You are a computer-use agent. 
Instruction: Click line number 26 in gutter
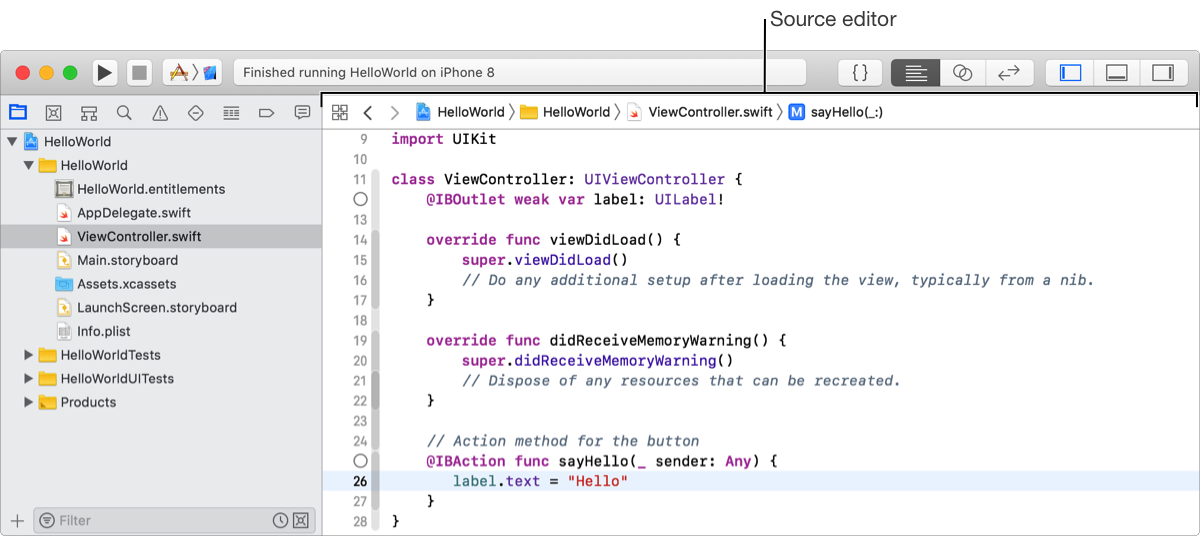click(x=360, y=481)
